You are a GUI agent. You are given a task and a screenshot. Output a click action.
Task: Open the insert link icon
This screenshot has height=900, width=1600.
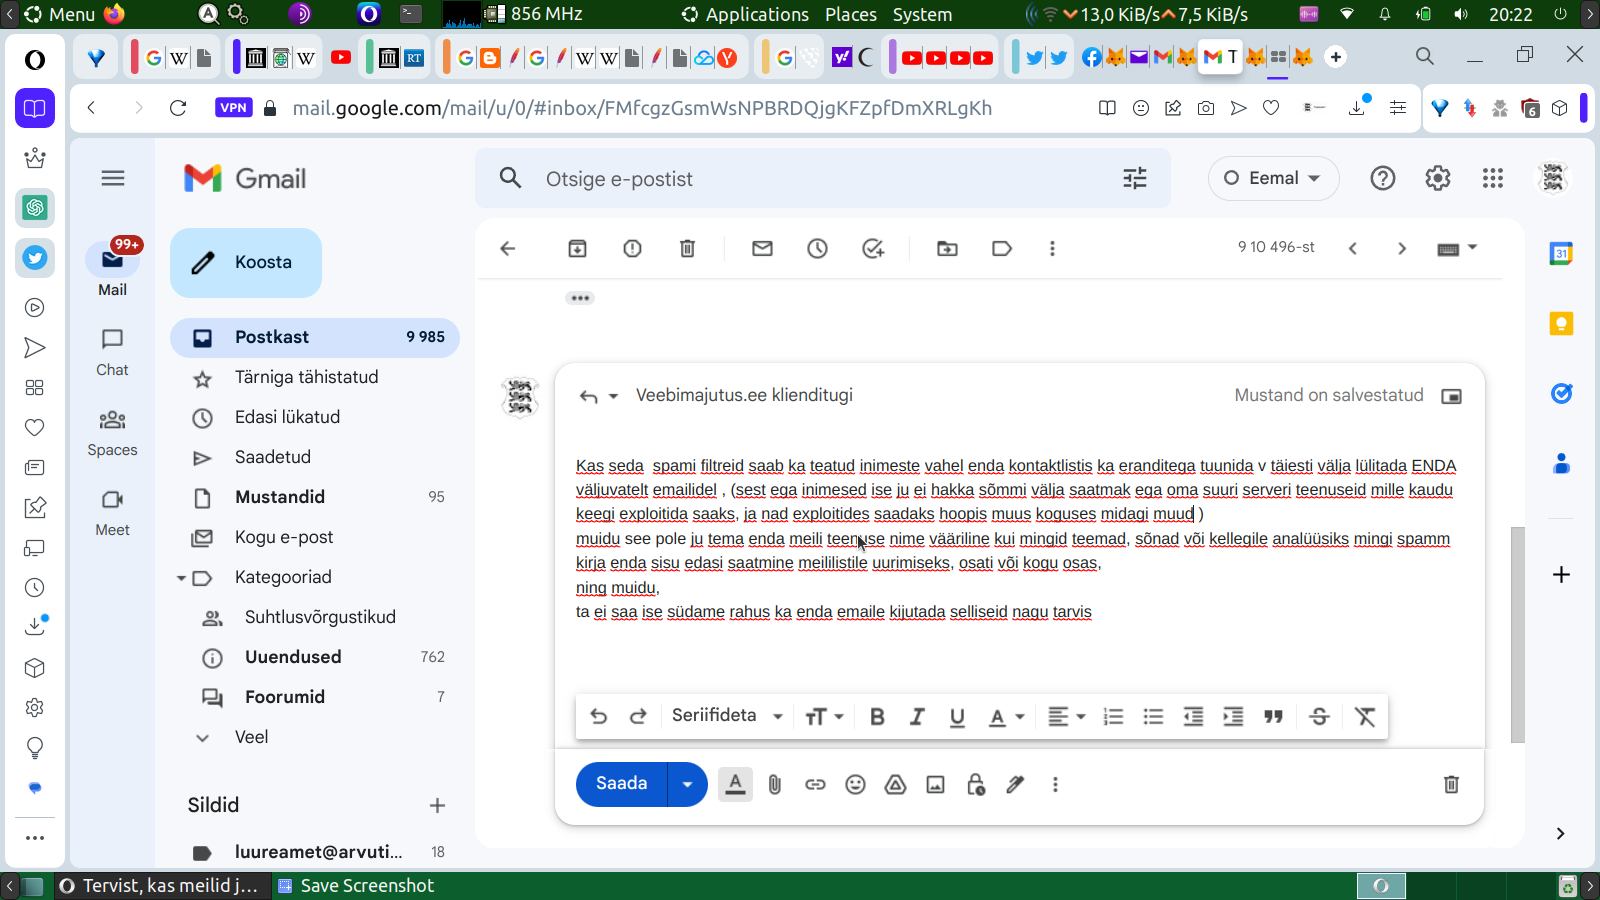coord(815,785)
